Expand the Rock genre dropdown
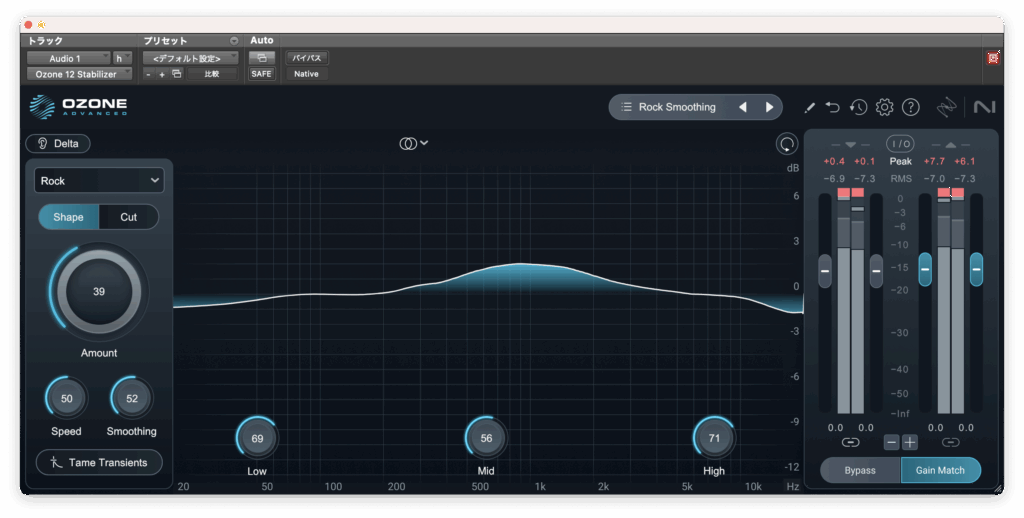 (99, 181)
